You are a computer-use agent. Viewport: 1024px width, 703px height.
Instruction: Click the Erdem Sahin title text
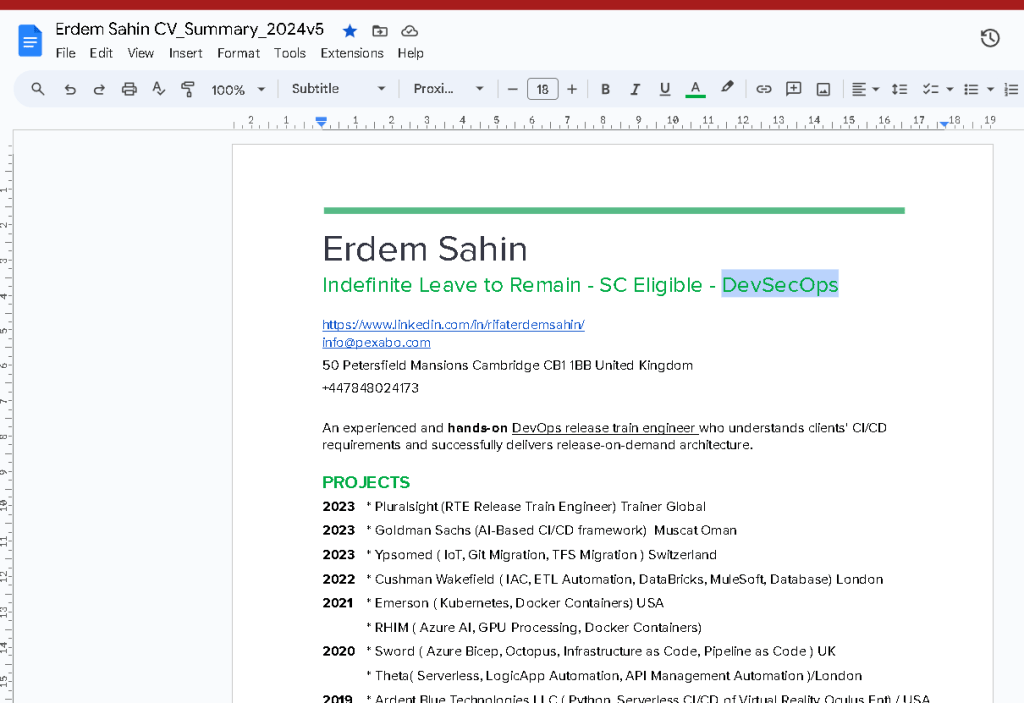click(x=424, y=249)
